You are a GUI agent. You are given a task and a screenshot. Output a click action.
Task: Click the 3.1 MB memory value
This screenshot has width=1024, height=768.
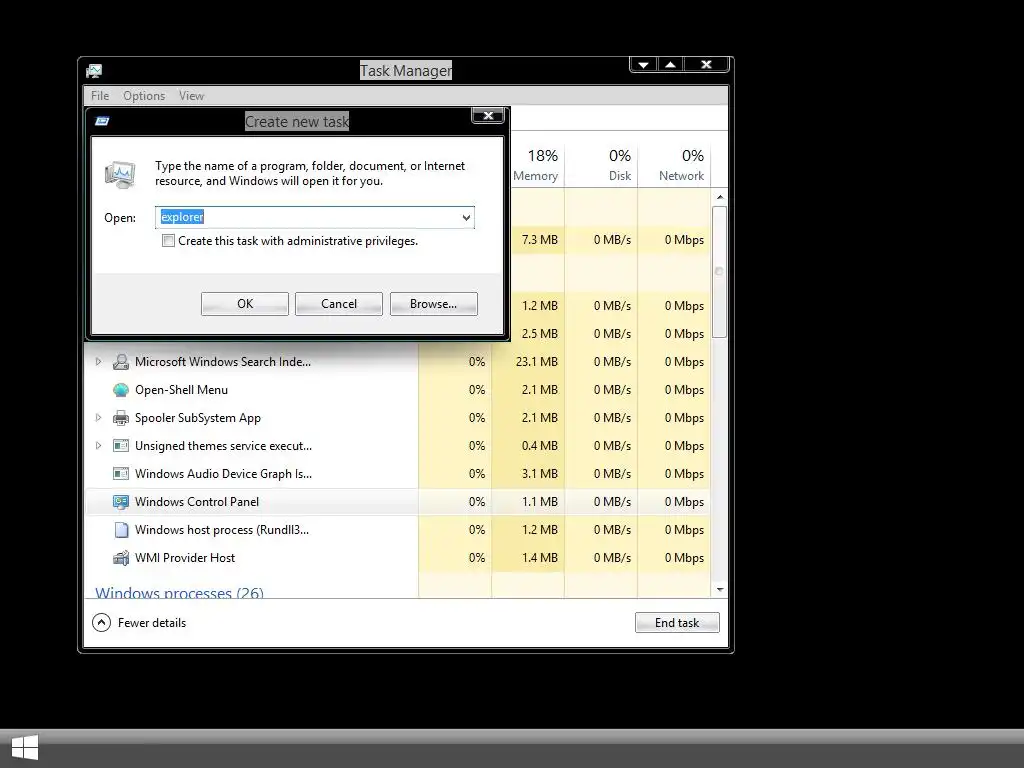[539, 474]
